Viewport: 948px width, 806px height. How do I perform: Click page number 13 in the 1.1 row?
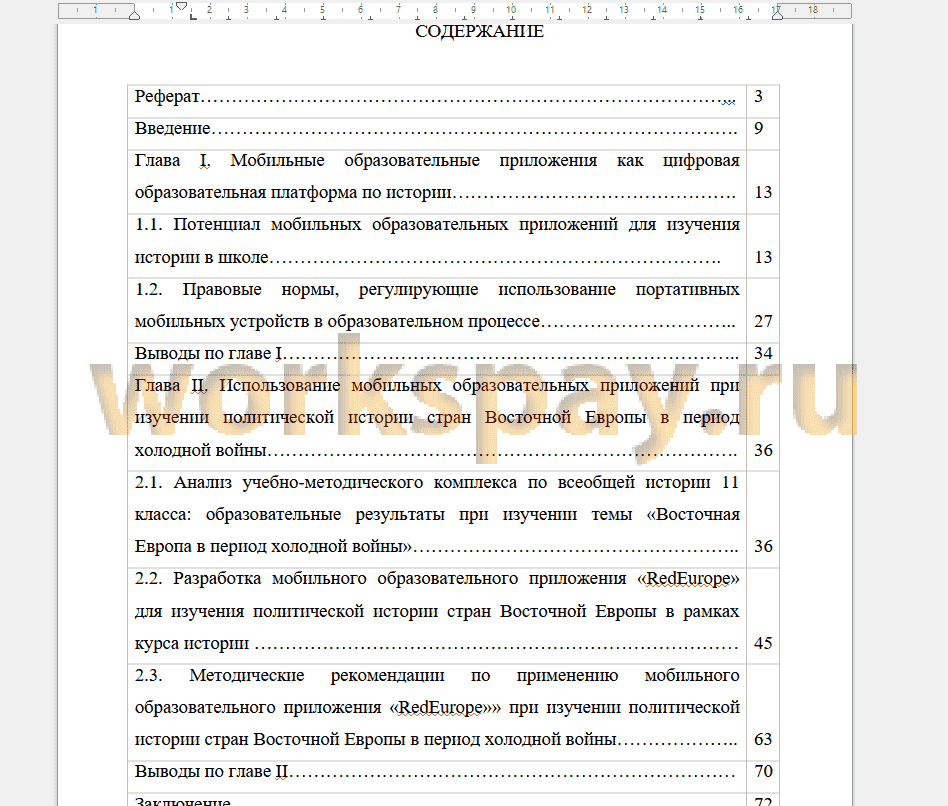click(763, 258)
